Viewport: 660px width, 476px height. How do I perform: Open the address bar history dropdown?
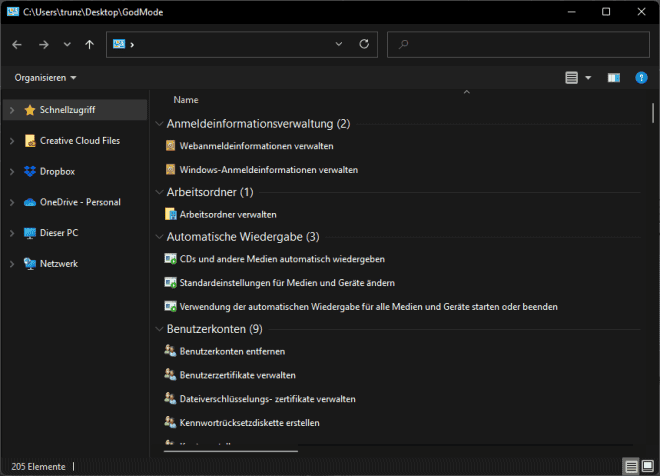coord(340,45)
